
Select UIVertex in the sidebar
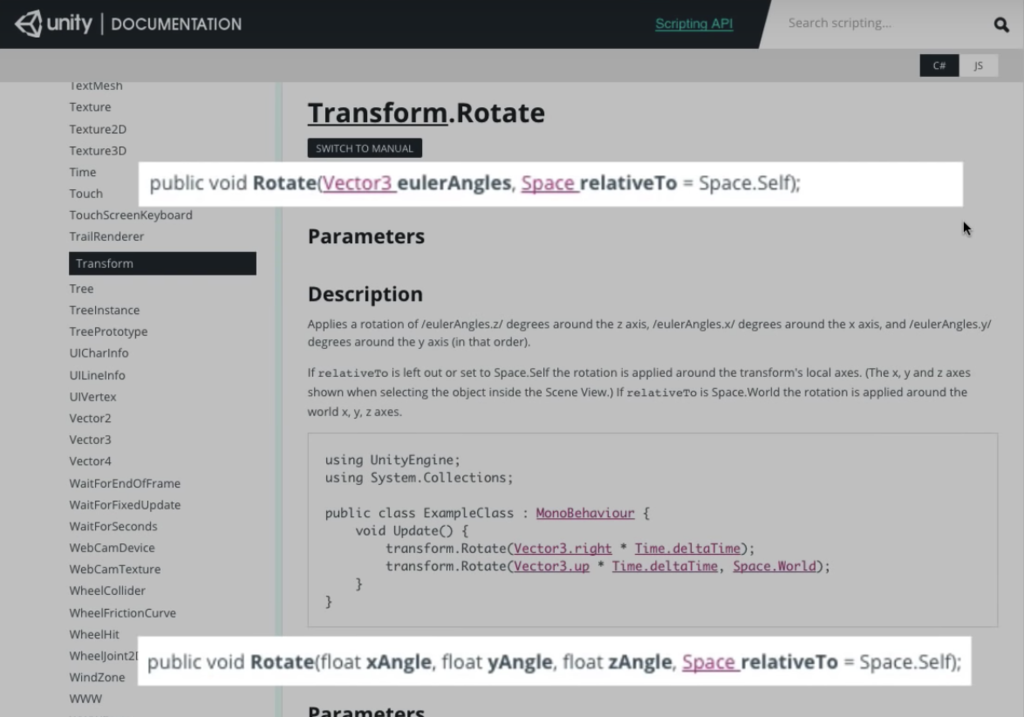tap(93, 397)
